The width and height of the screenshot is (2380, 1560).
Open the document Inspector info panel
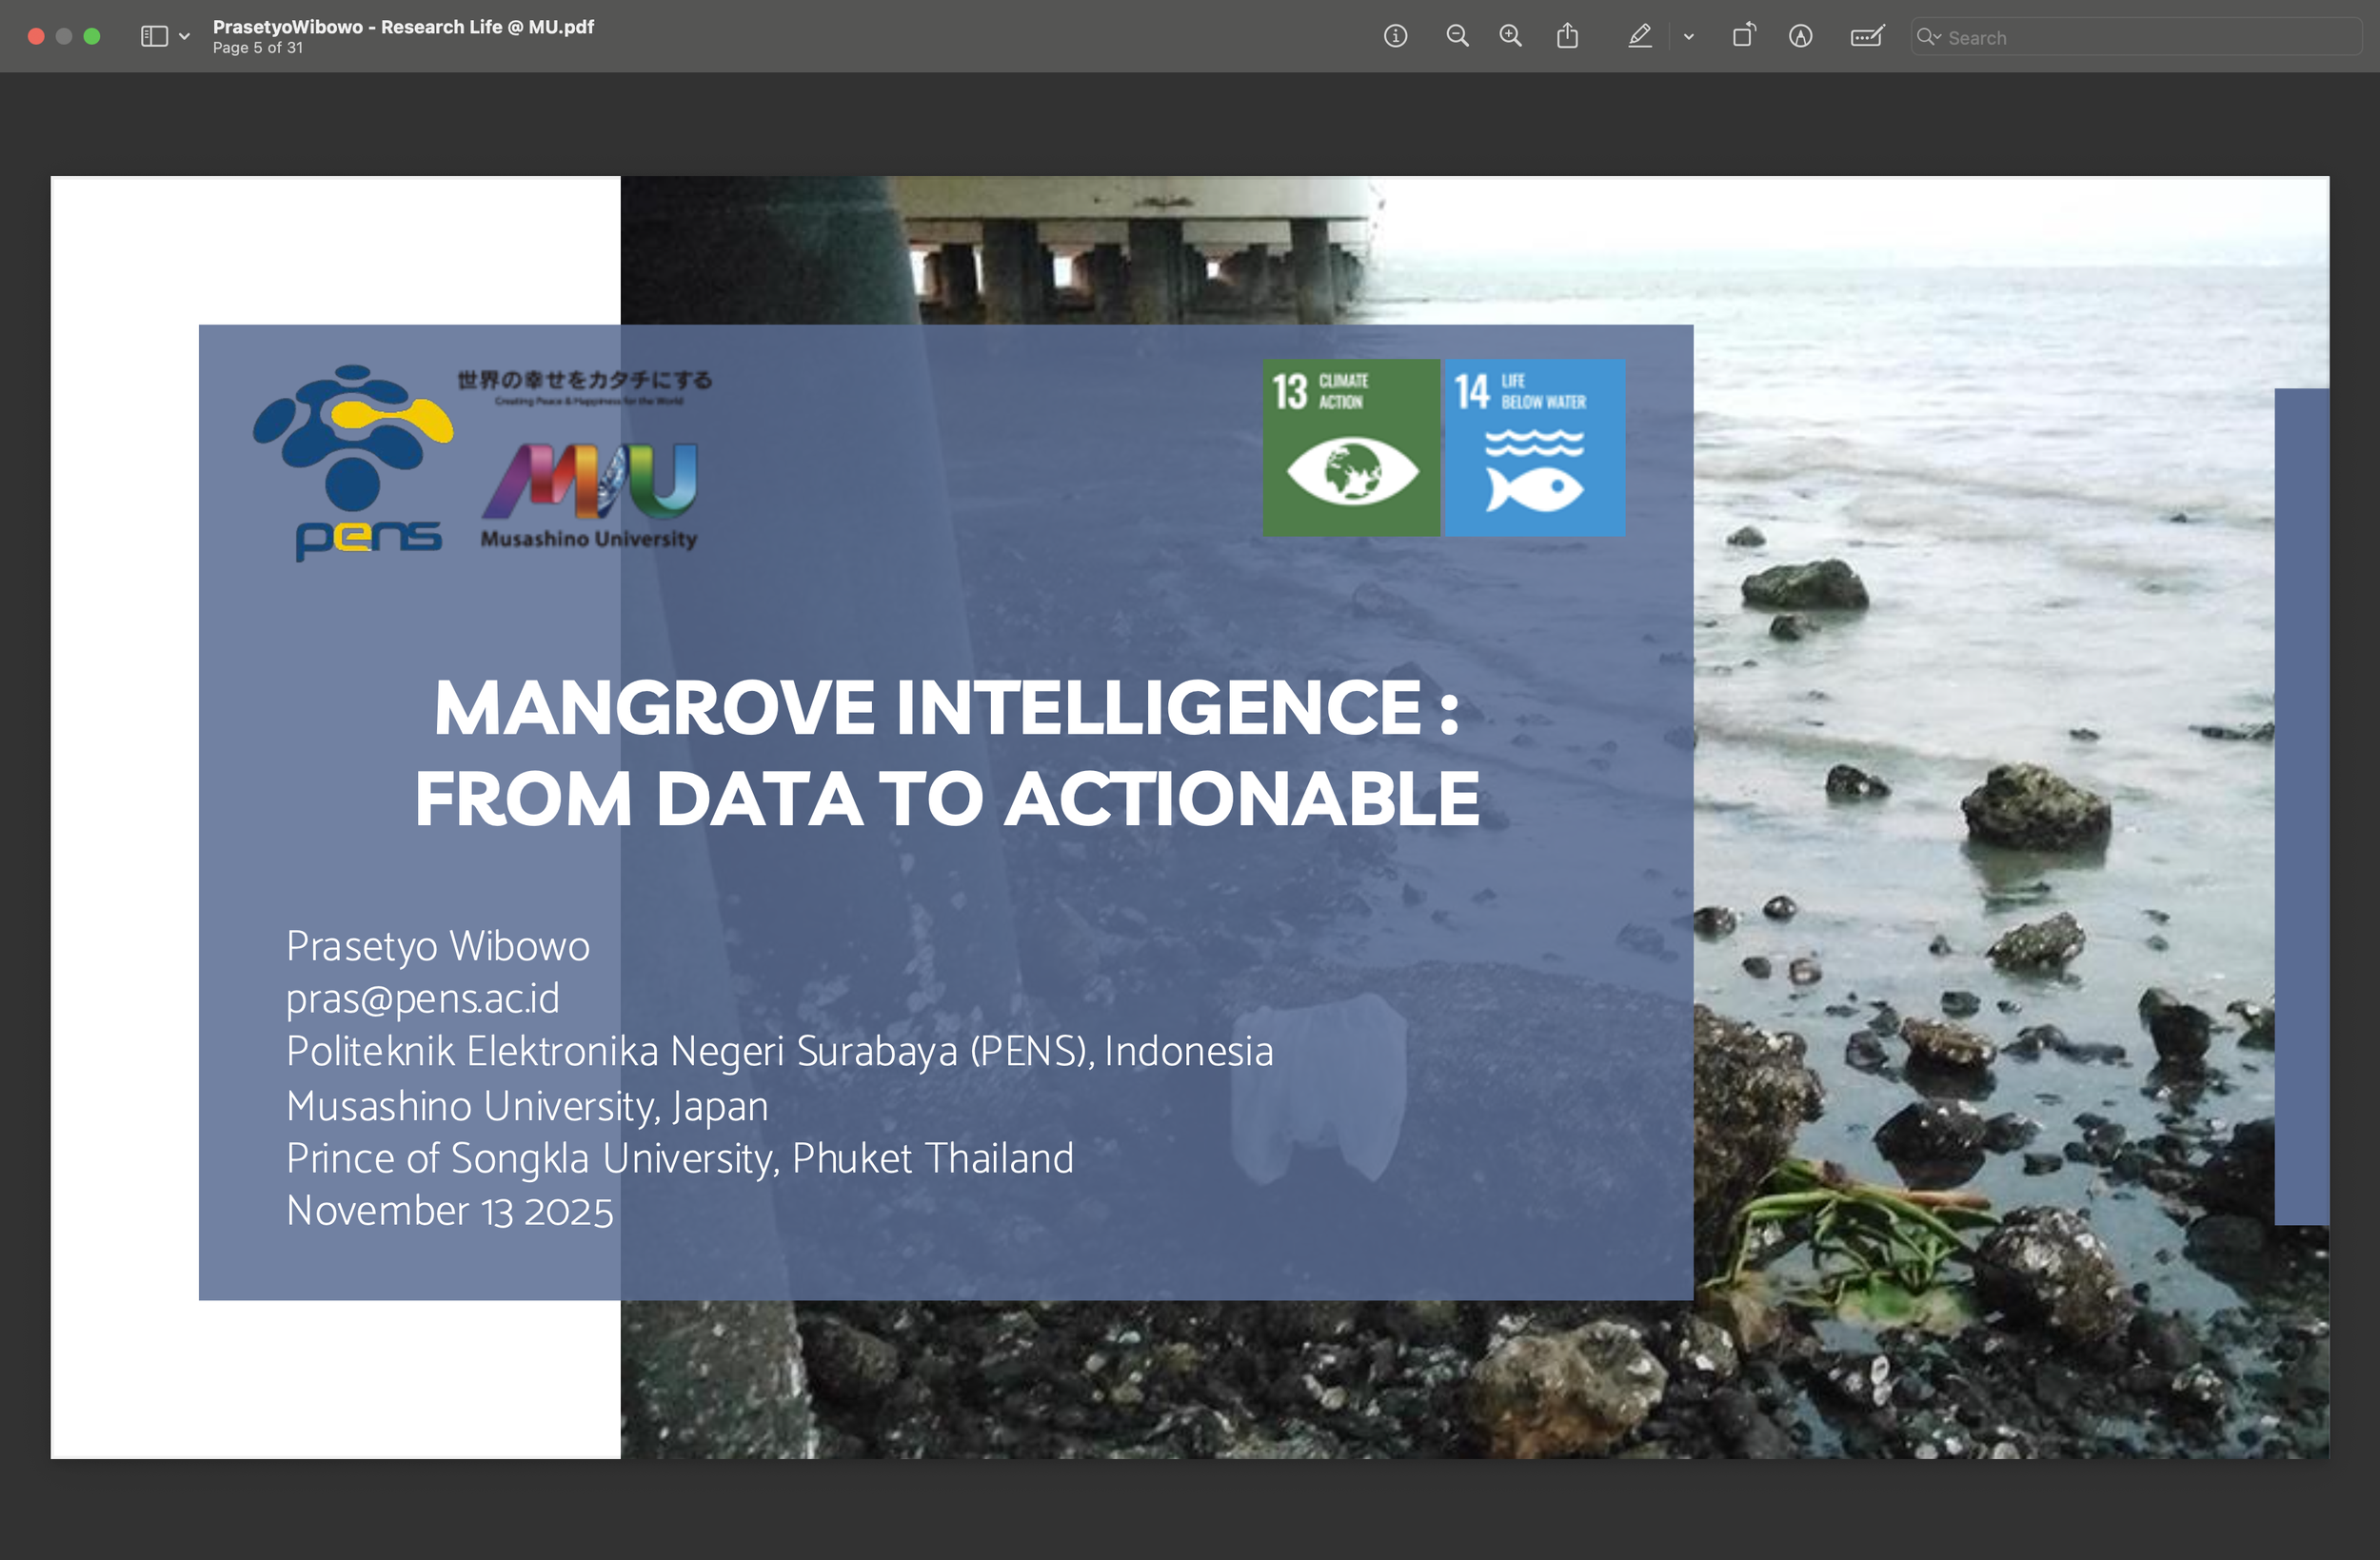click(x=1395, y=37)
